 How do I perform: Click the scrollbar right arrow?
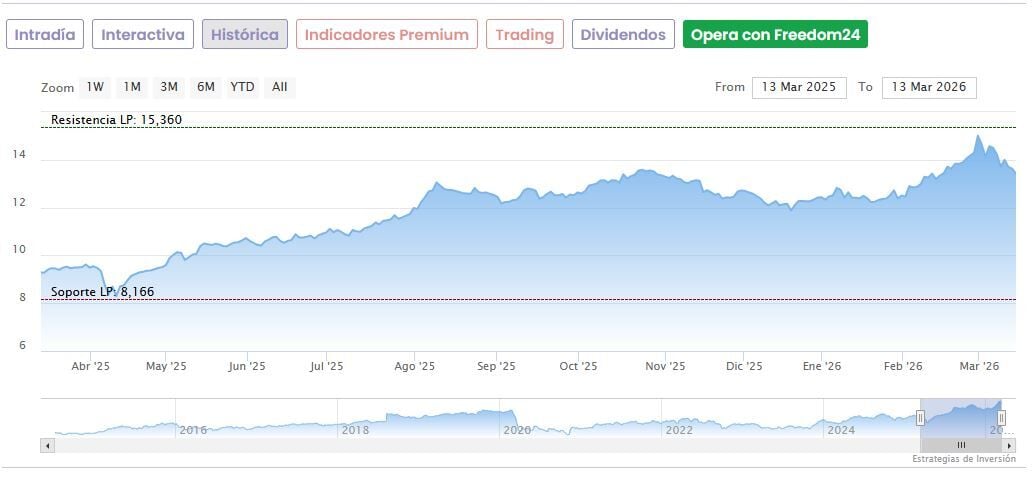coord(1010,445)
